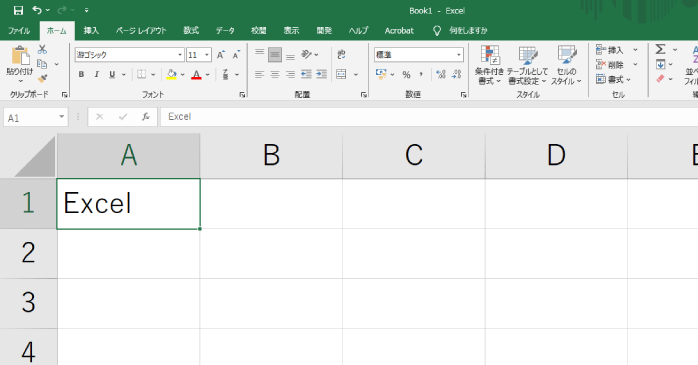Align text right
The image size is (698, 365).
(290, 74)
